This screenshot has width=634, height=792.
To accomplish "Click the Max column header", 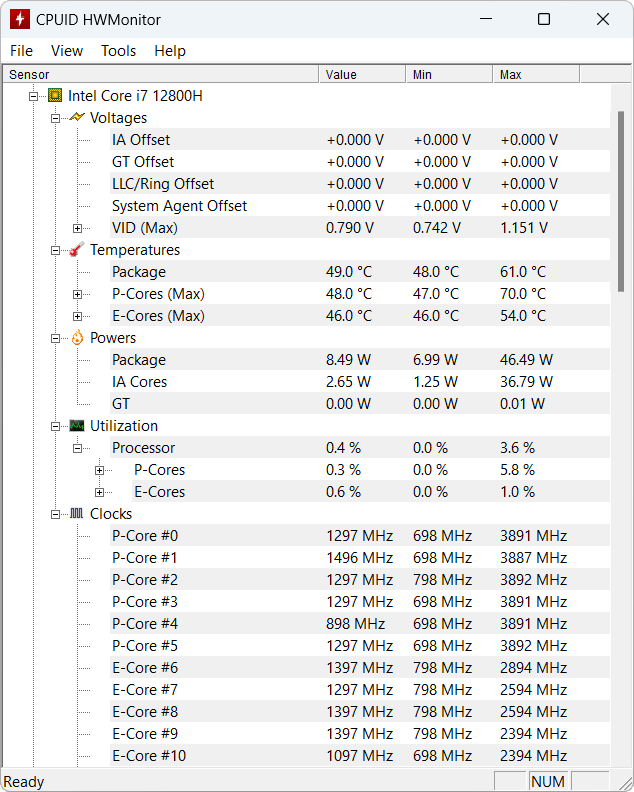I will [x=536, y=74].
